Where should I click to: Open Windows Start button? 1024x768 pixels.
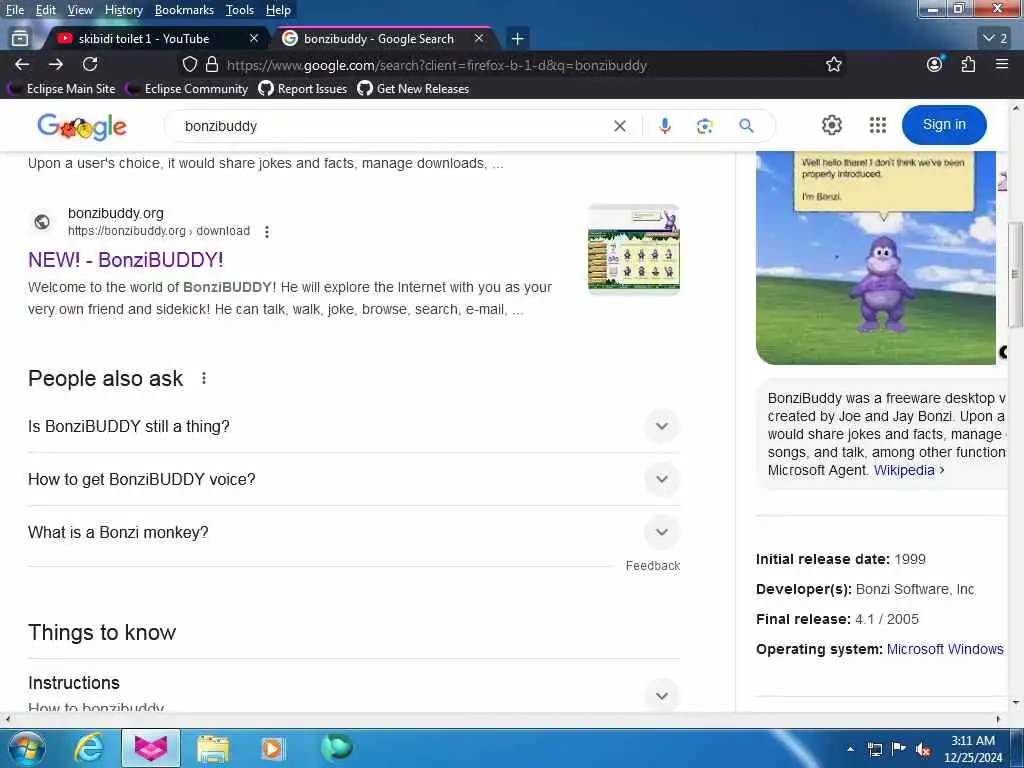click(x=26, y=748)
